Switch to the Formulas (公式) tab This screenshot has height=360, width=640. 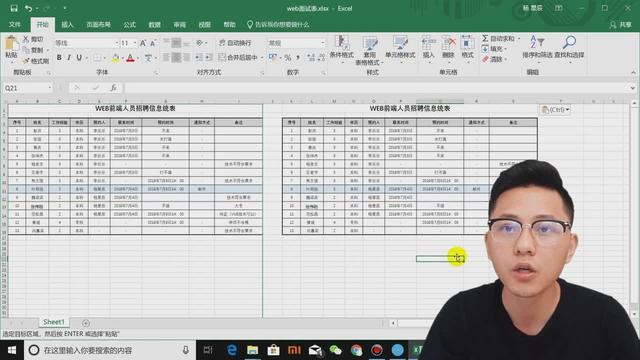pos(129,24)
